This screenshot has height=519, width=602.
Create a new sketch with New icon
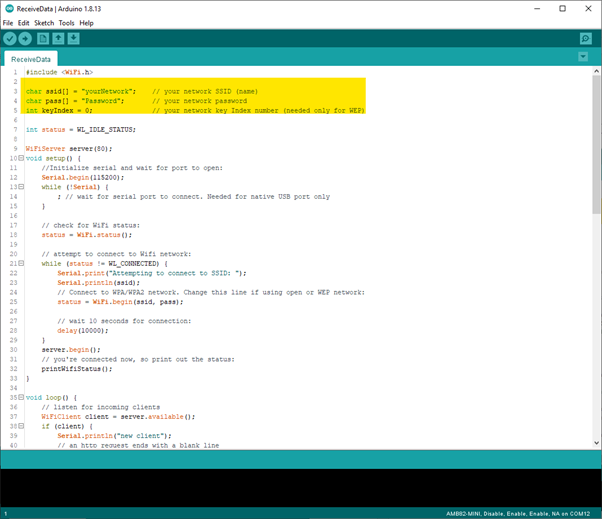pos(43,38)
